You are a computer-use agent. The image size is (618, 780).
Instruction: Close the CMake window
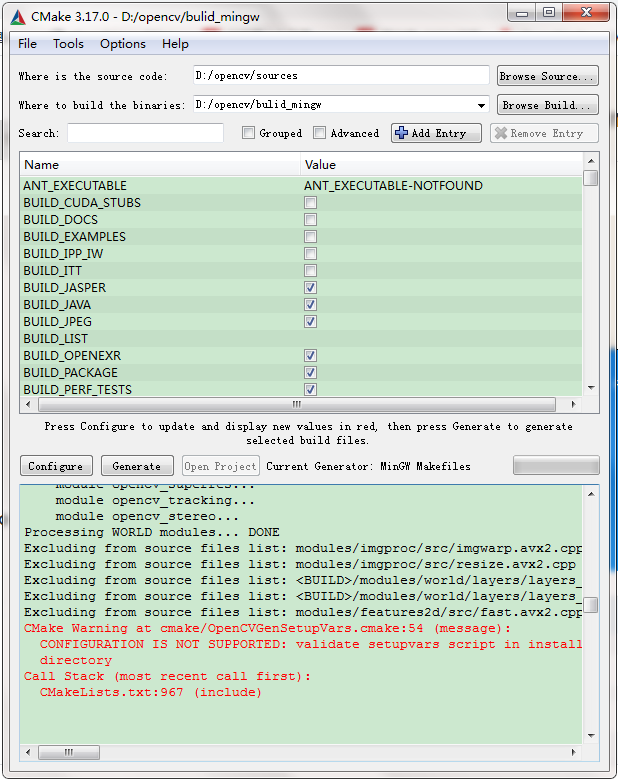point(586,13)
